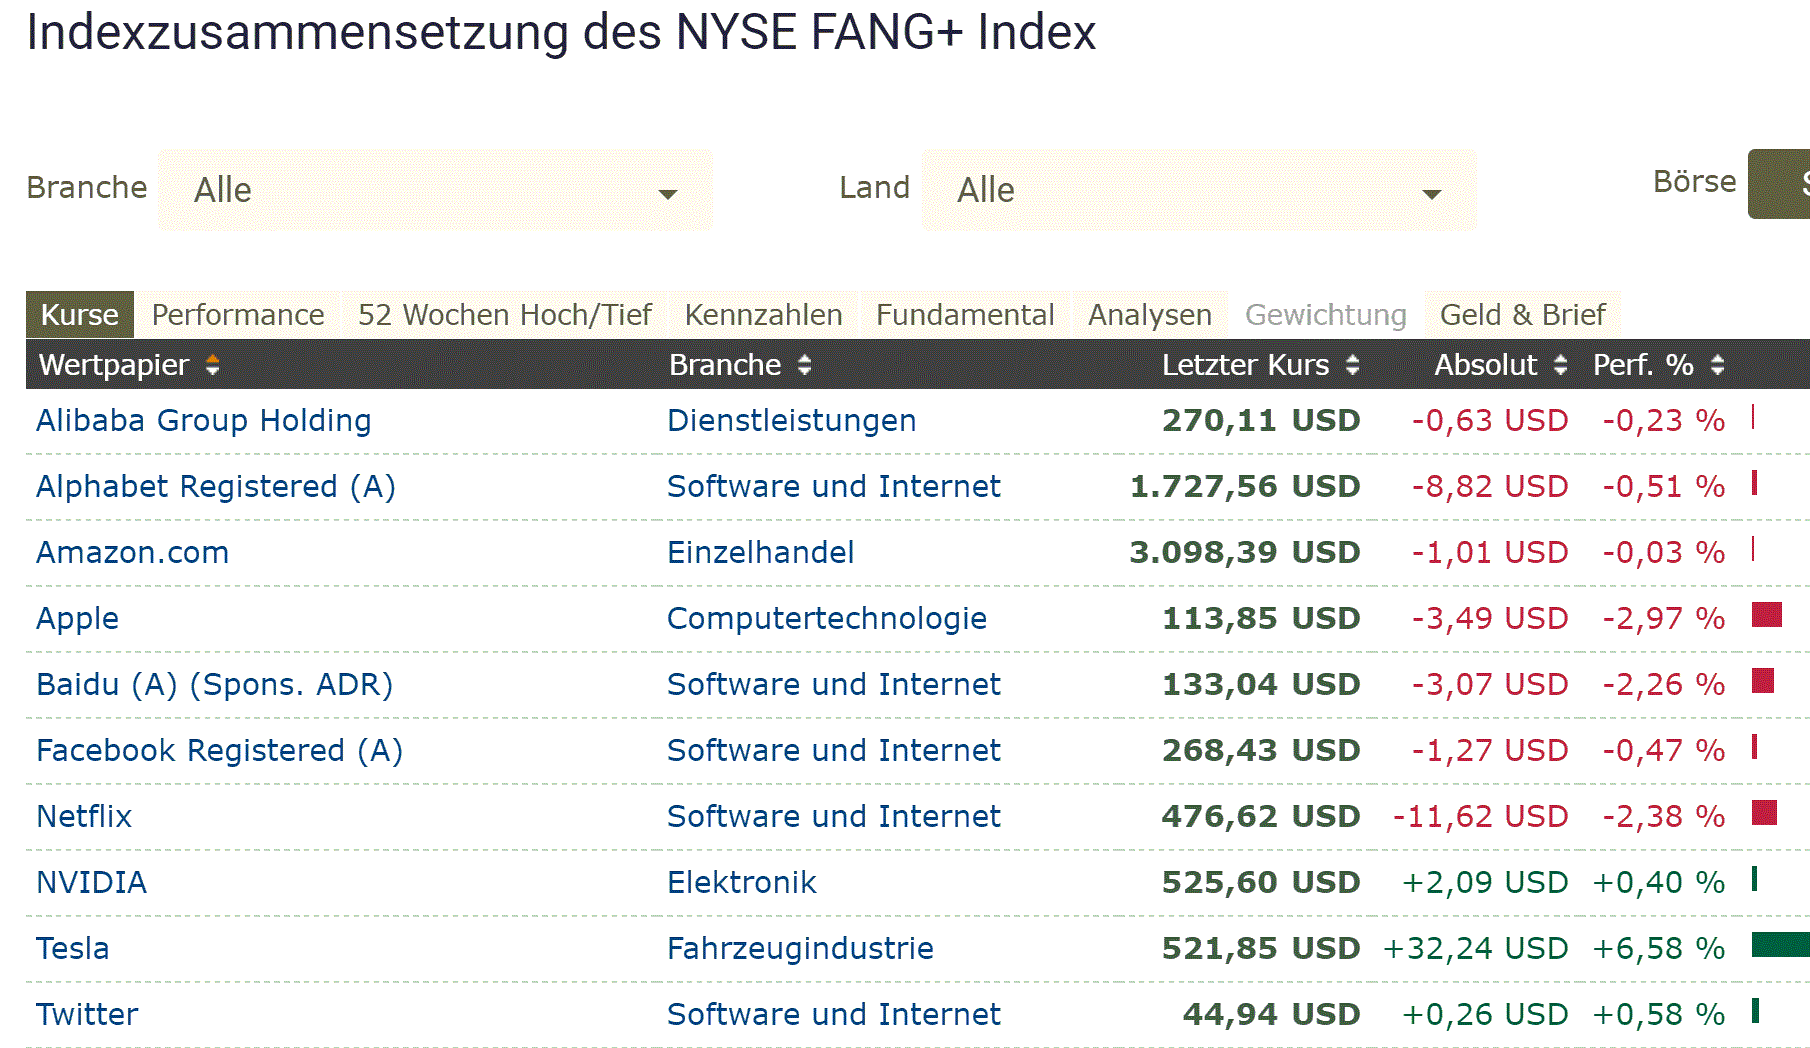Viewport: 1810px width, 1048px height.
Task: Open the Branche filter dropdown
Action: pyautogui.click(x=435, y=190)
